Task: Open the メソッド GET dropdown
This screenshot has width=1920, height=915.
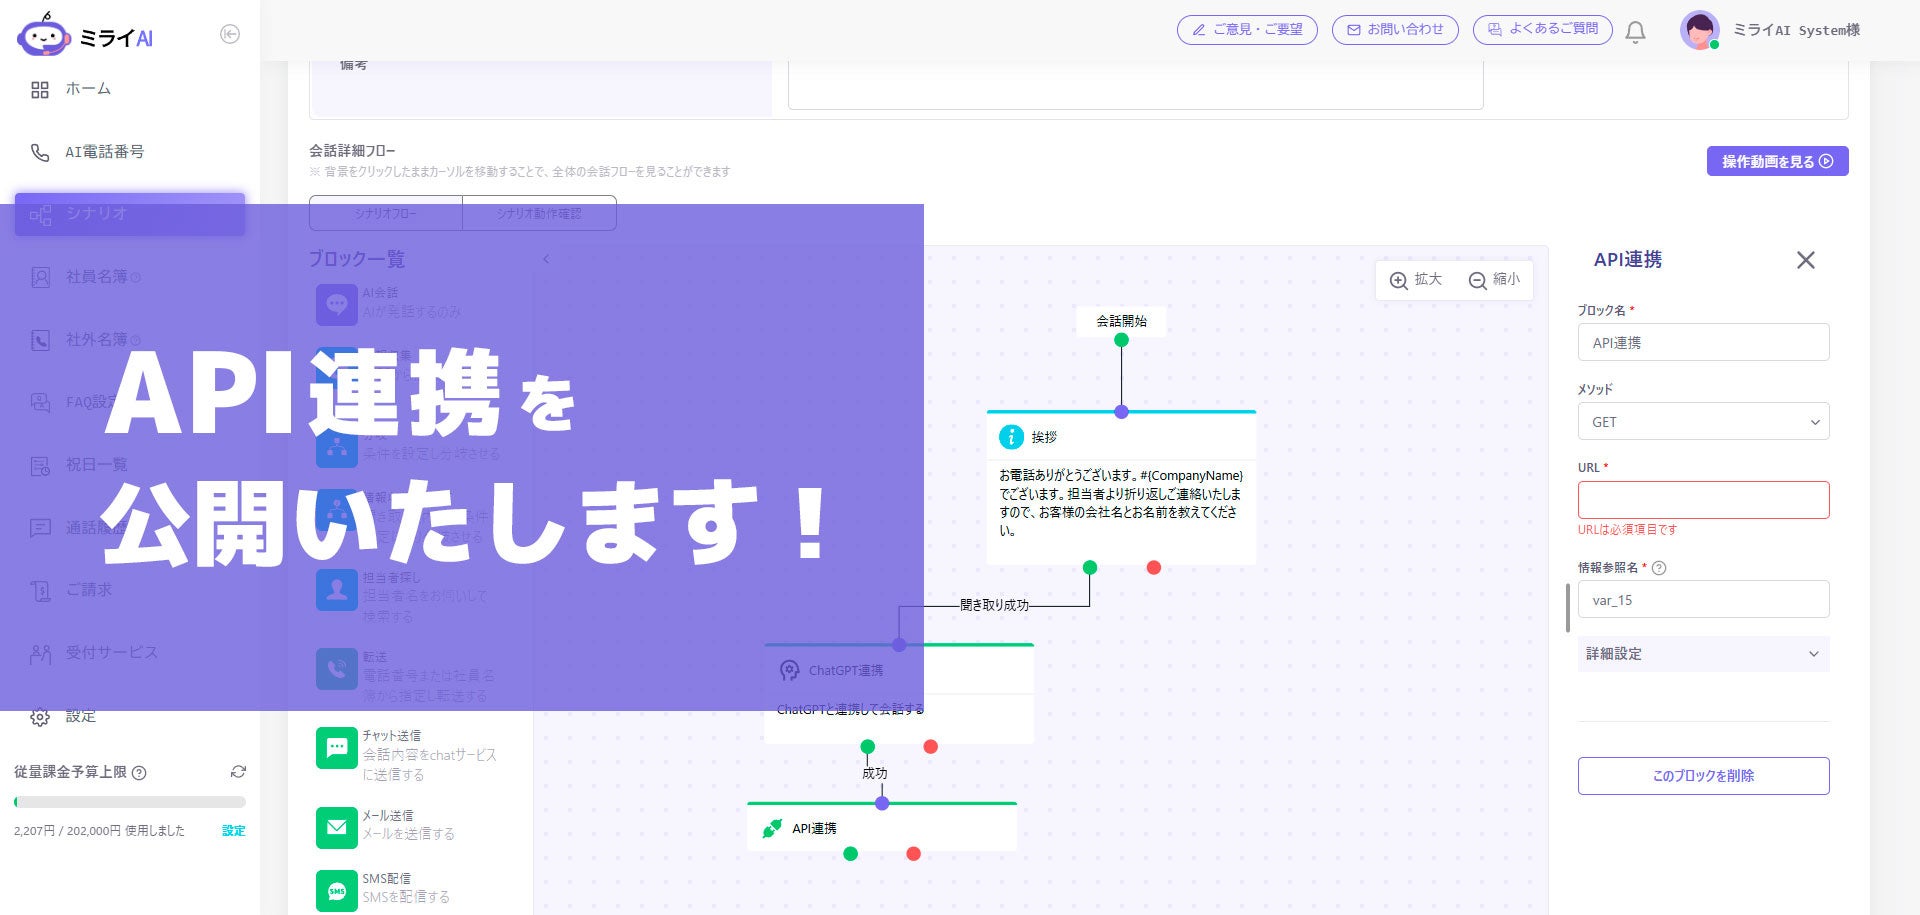Action: (1703, 421)
